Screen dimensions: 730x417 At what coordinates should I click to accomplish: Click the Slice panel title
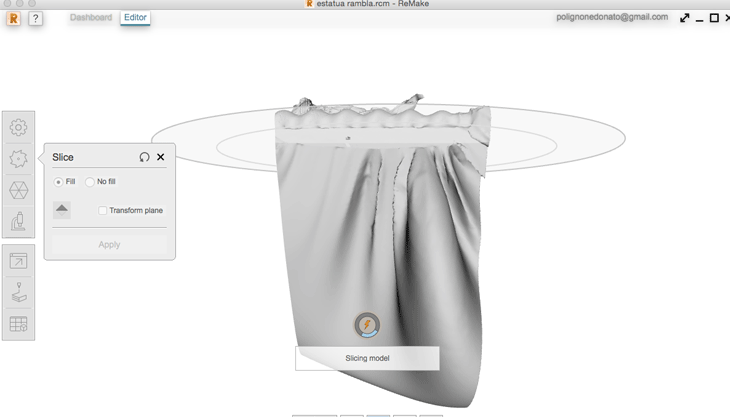point(63,157)
